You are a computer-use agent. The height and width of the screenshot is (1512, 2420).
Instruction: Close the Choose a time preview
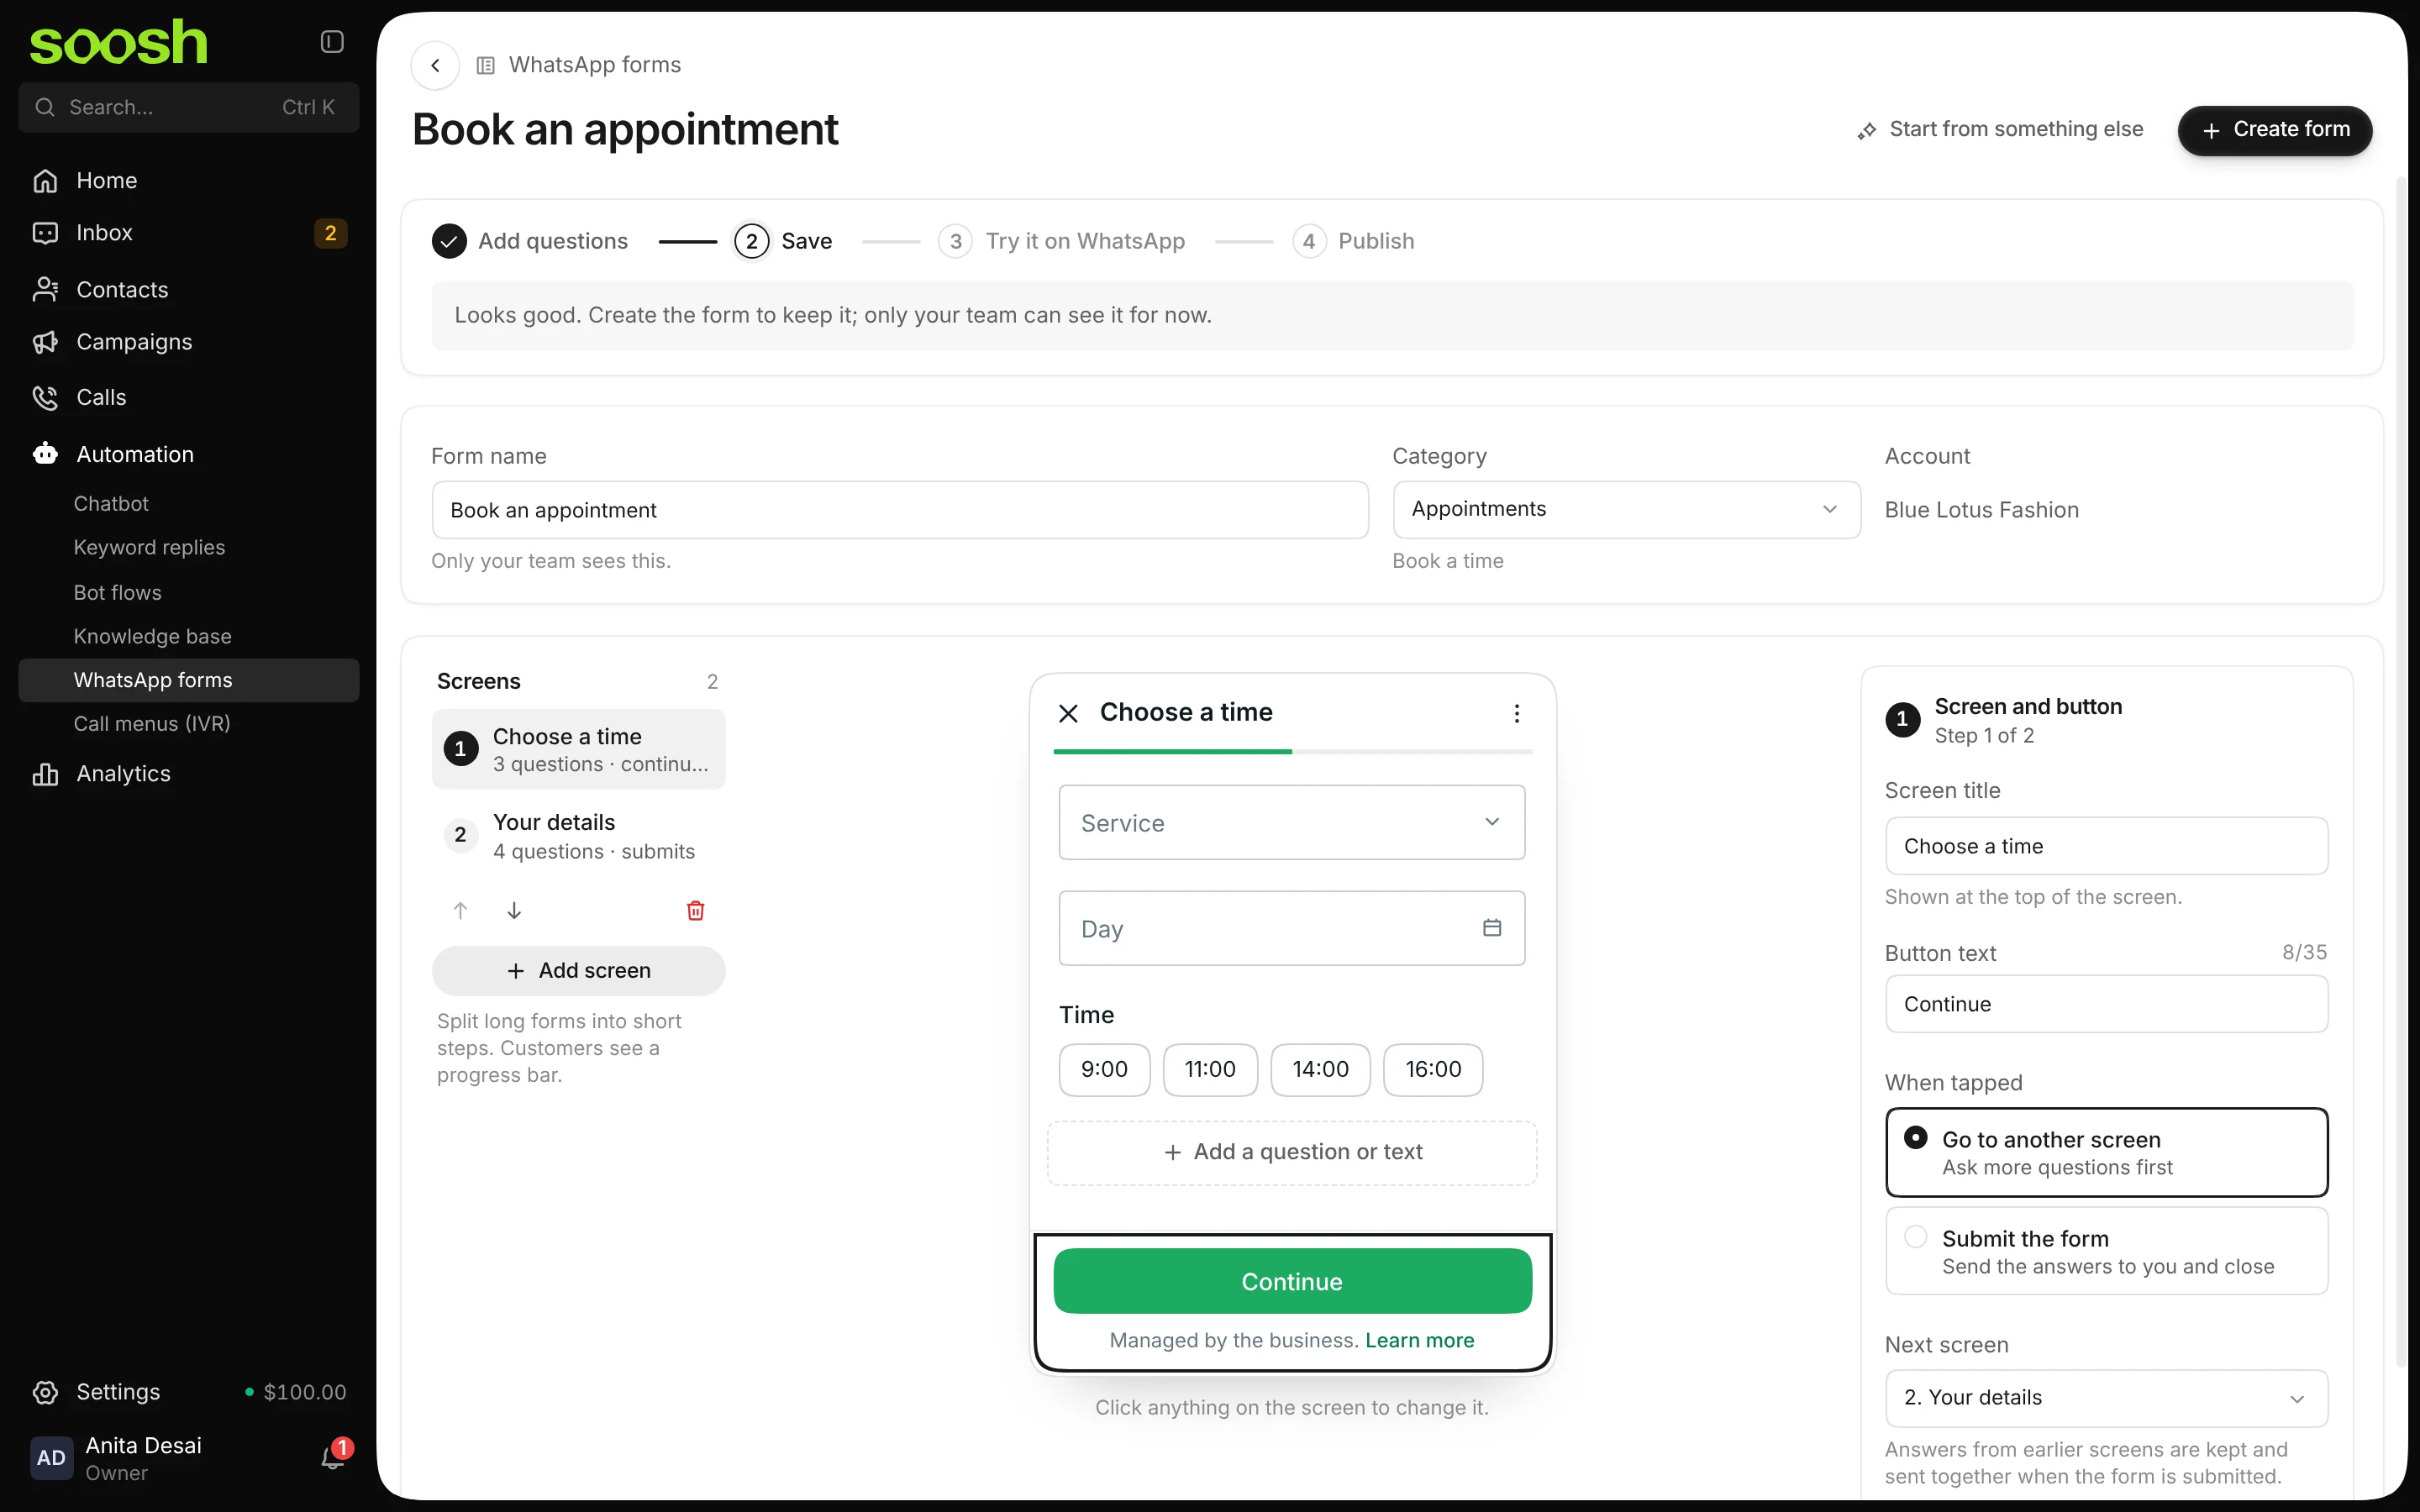(x=1068, y=713)
